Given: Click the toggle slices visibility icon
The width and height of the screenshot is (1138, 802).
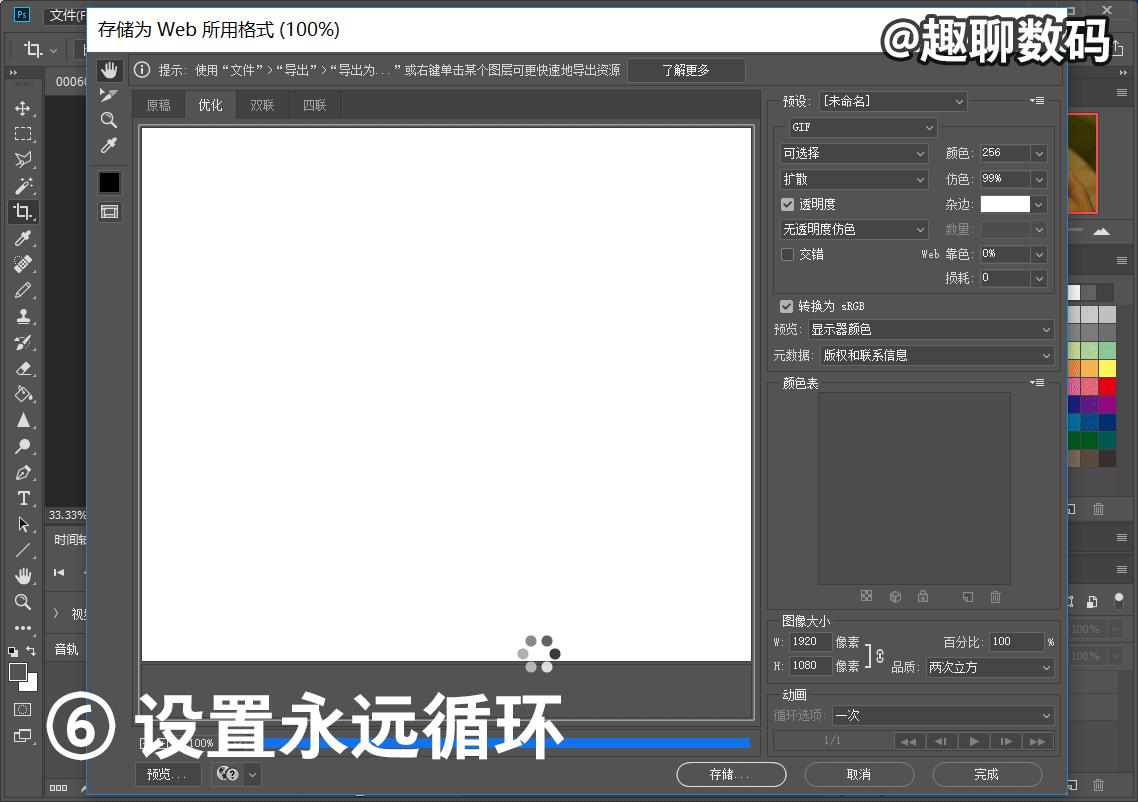Looking at the screenshot, I should tap(109, 211).
